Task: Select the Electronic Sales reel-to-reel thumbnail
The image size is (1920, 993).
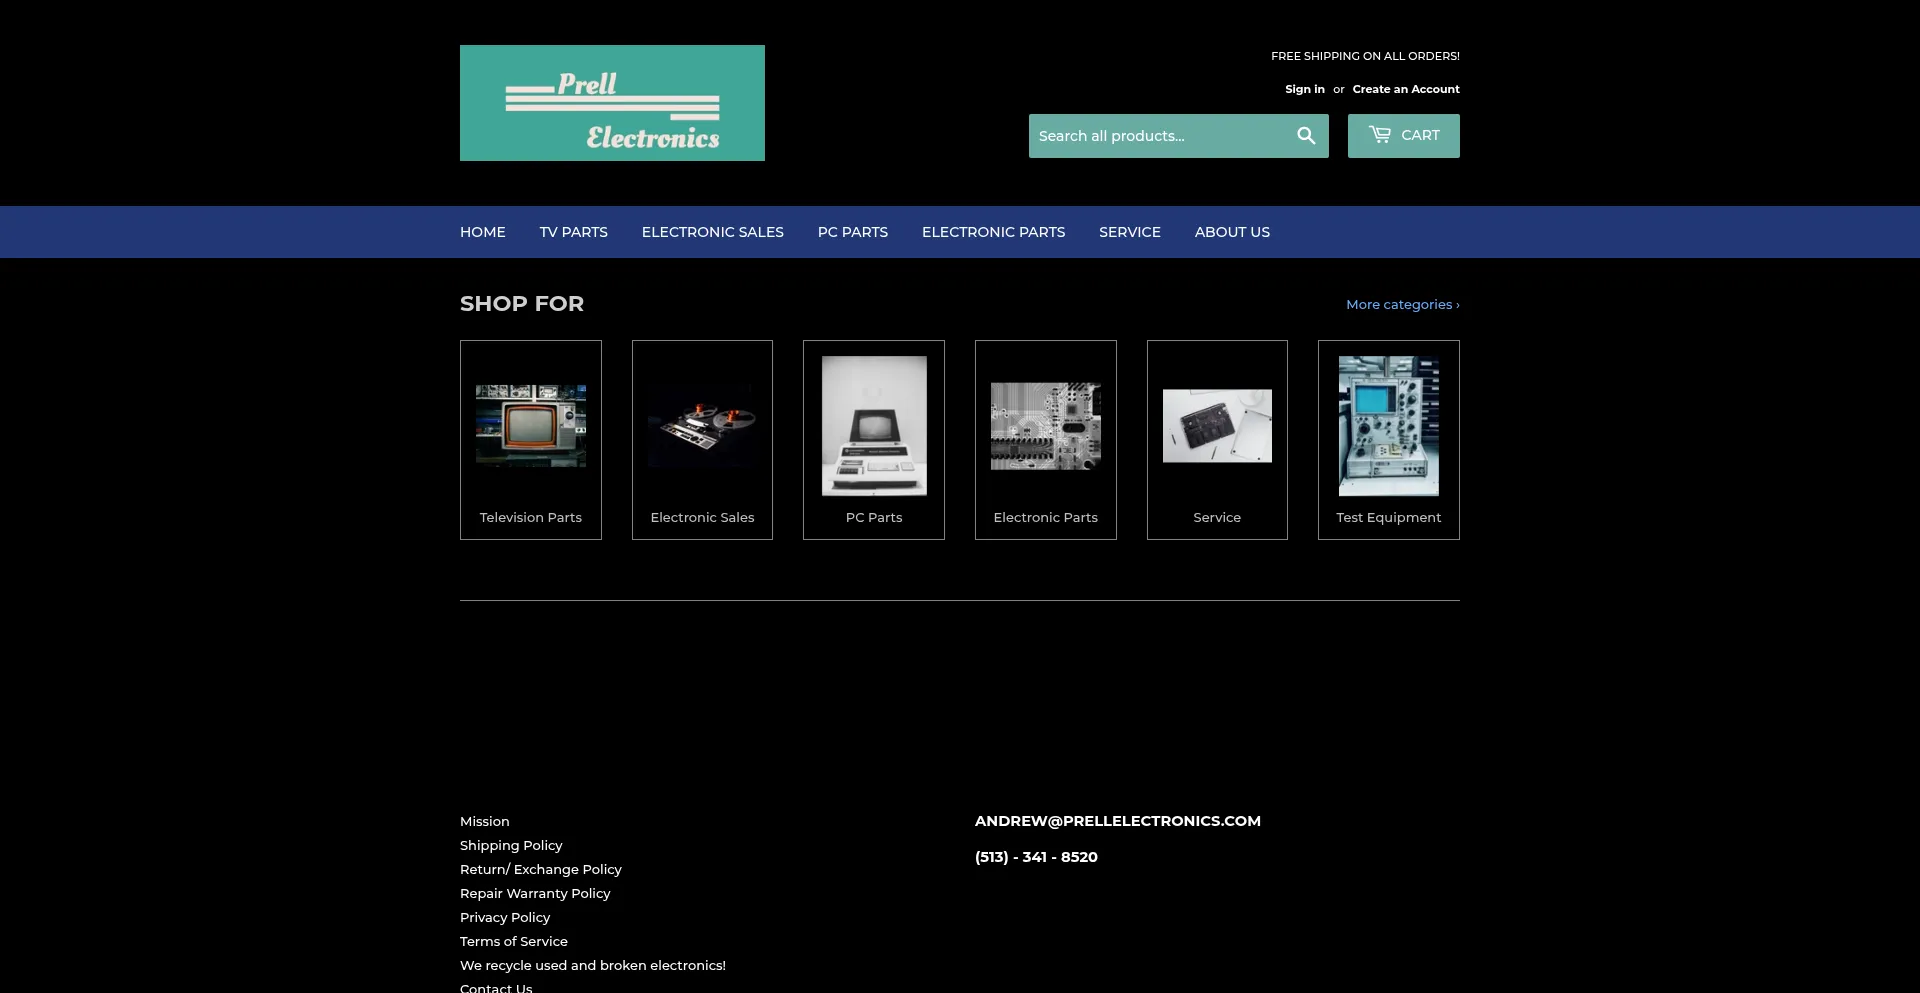Action: (702, 426)
